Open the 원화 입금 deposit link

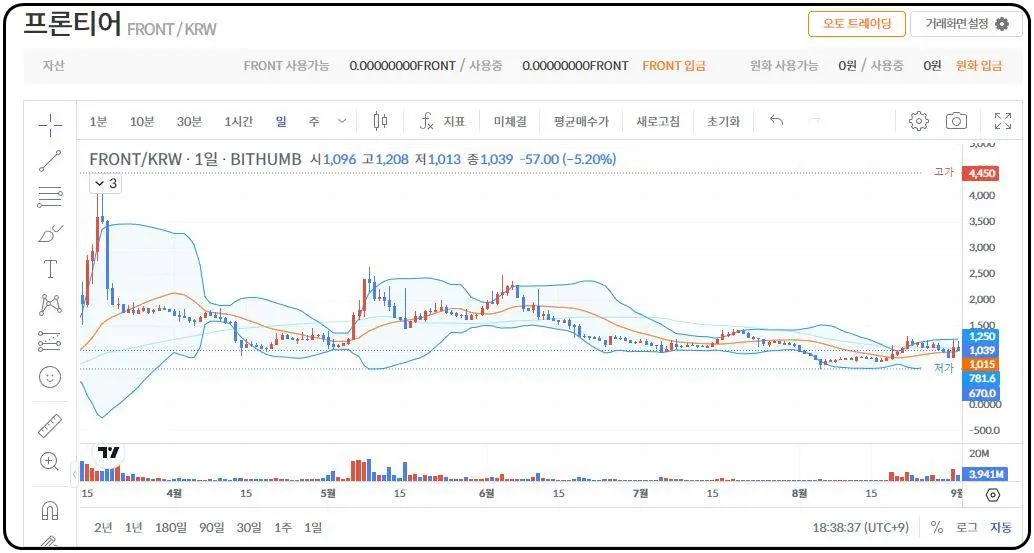(x=979, y=66)
